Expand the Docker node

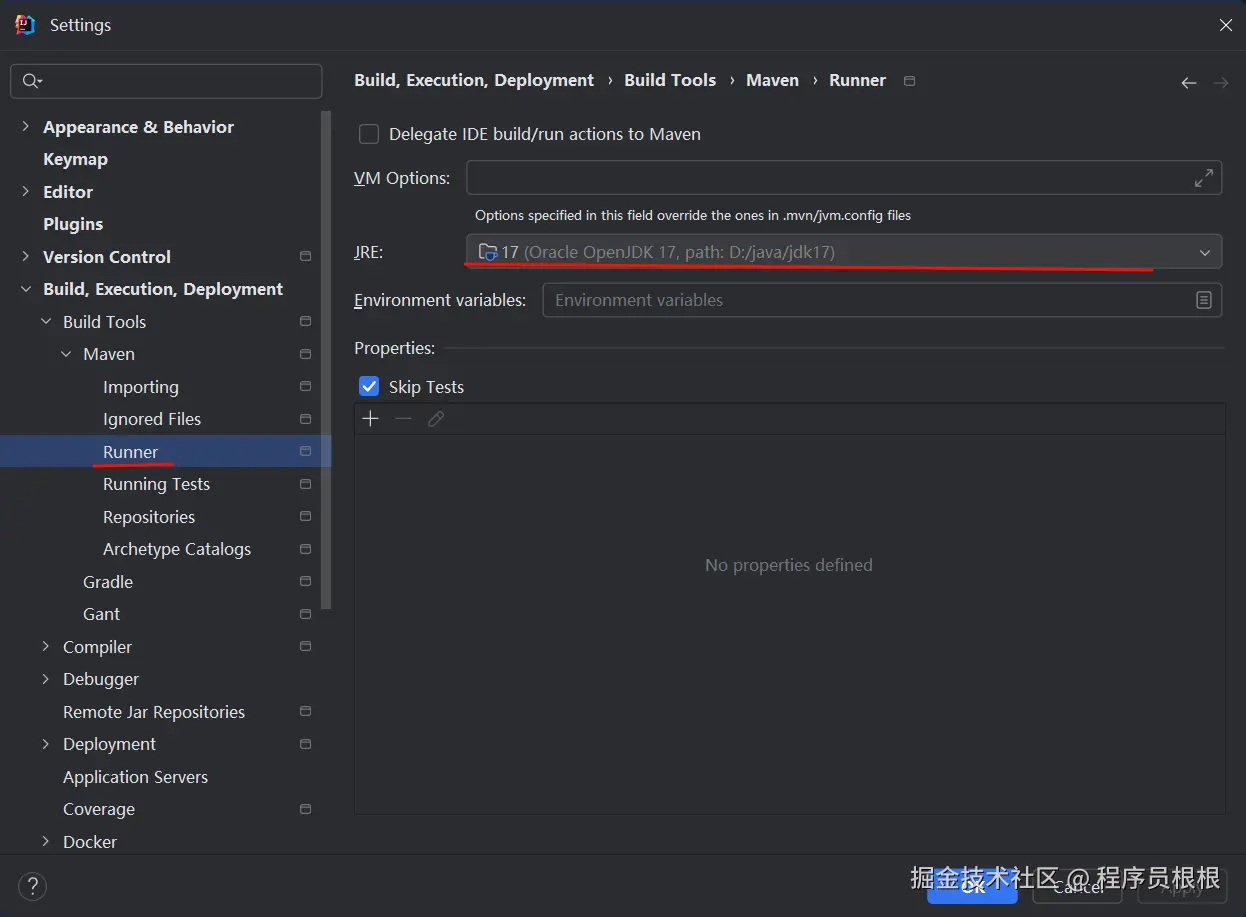point(46,842)
